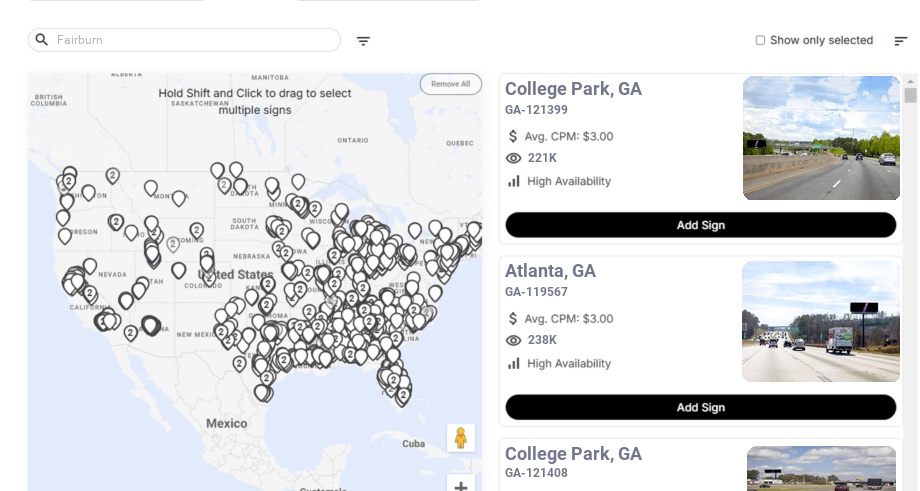Viewport: 920px width, 491px height.
Task: Click the Fairburn search input field
Action: pyautogui.click(x=190, y=40)
